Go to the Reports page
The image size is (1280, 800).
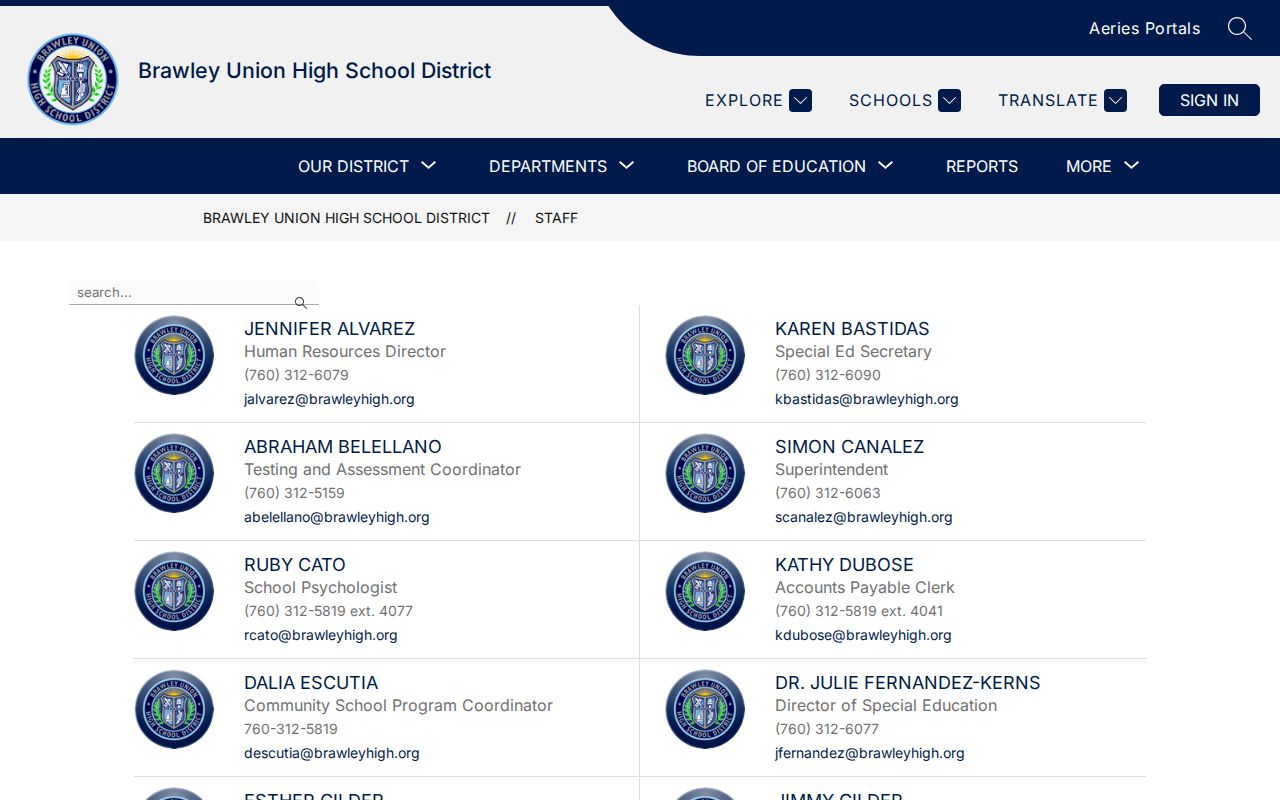982,166
